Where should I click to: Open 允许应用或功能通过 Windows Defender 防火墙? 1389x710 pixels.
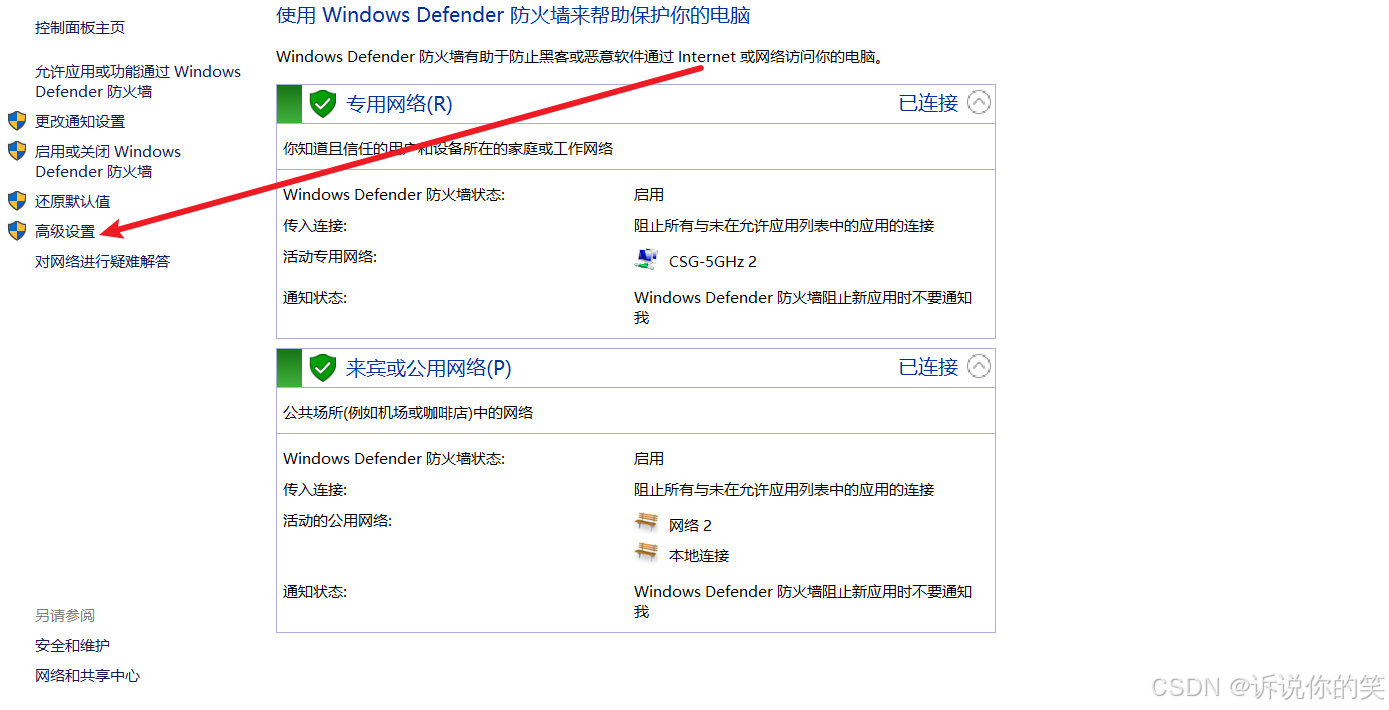[x=138, y=82]
